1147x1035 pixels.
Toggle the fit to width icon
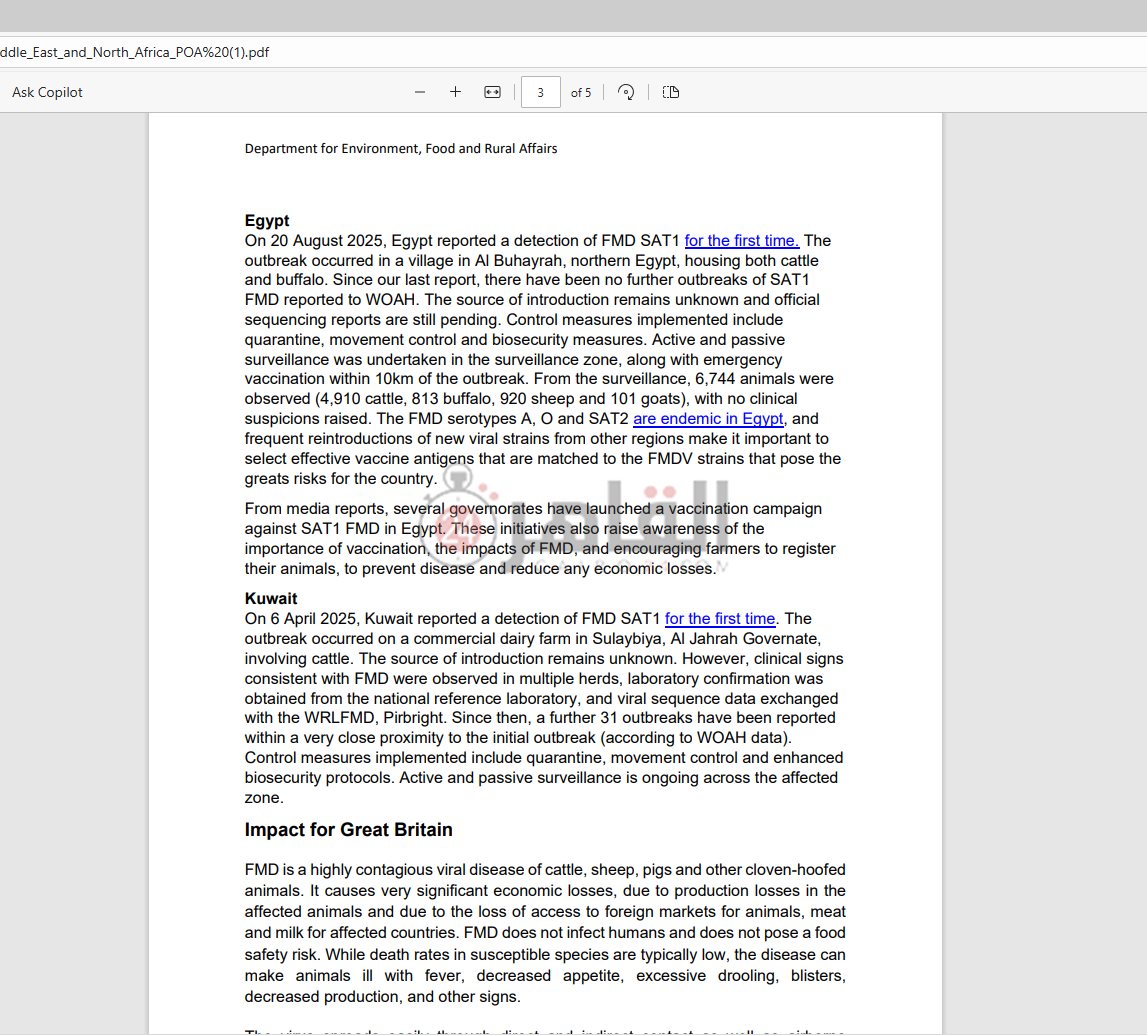coord(492,92)
